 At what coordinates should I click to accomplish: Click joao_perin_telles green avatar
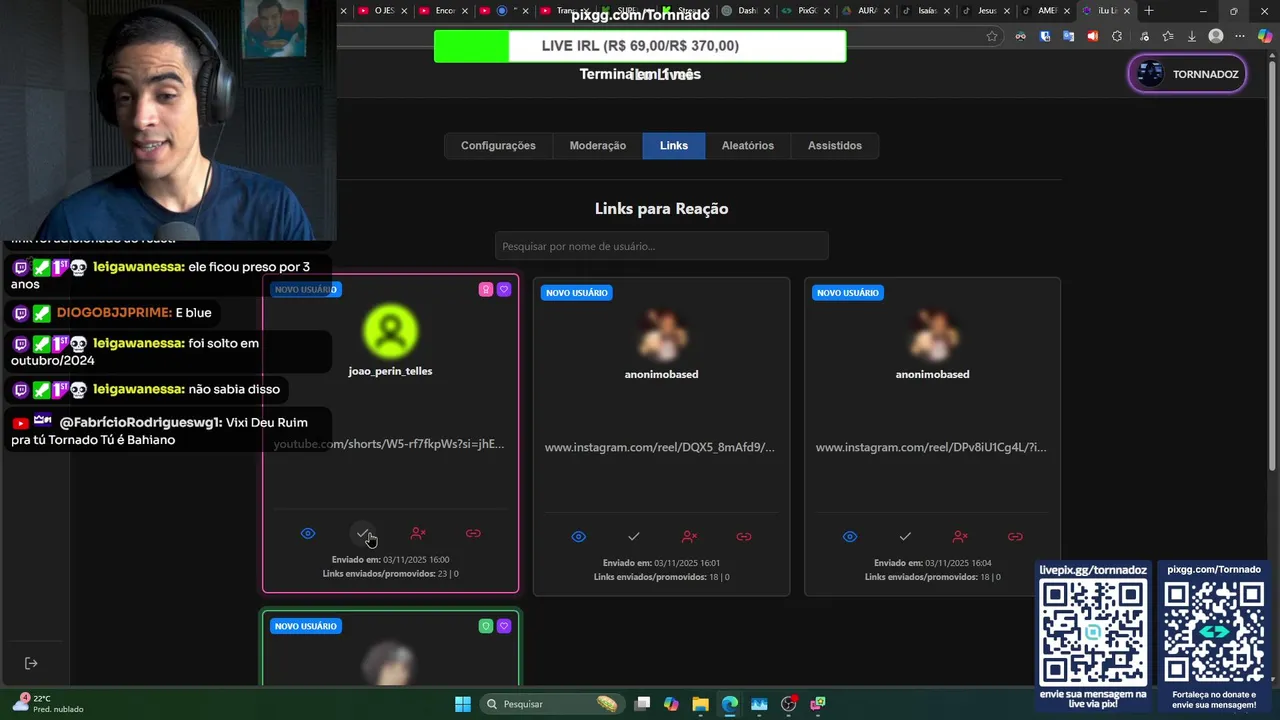tap(390, 331)
